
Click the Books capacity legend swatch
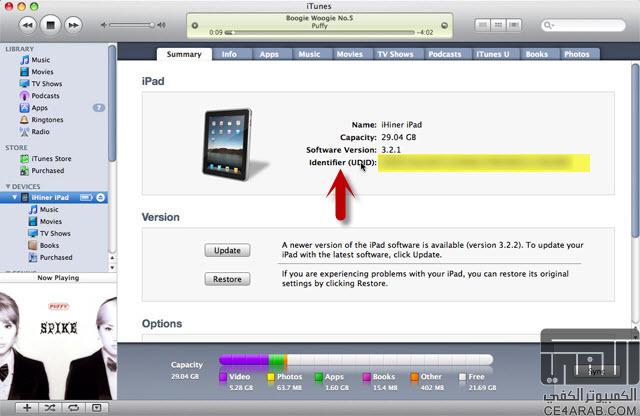pos(367,377)
